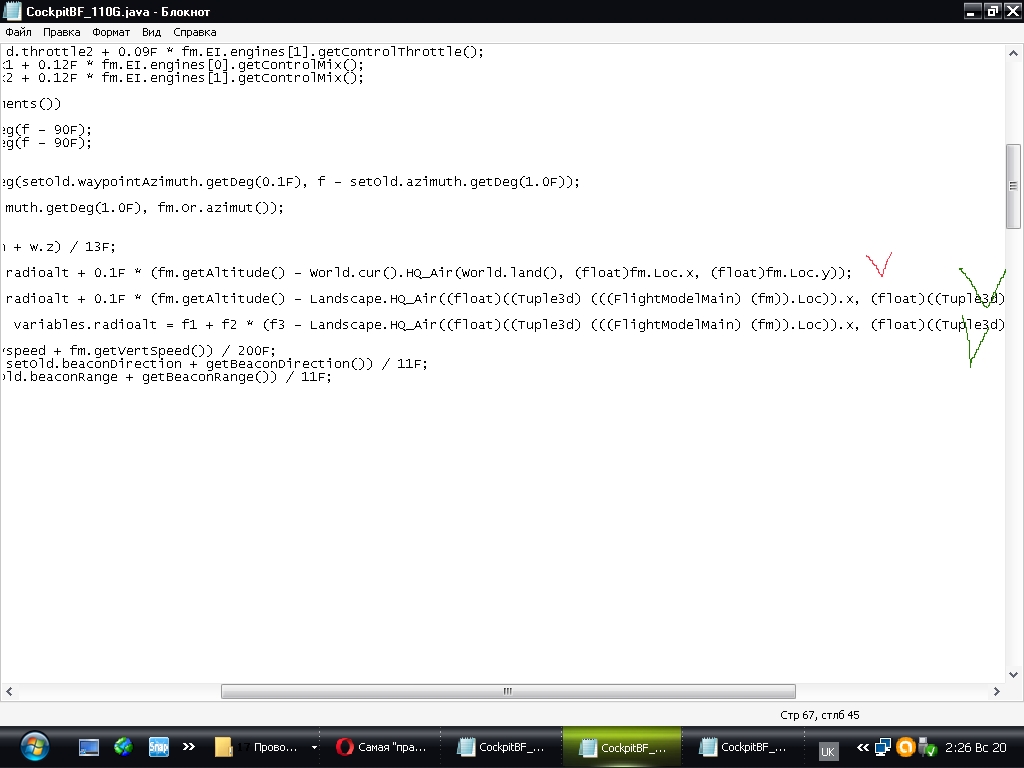
Task: Expand hidden system tray icons chevron
Action: tap(863, 747)
